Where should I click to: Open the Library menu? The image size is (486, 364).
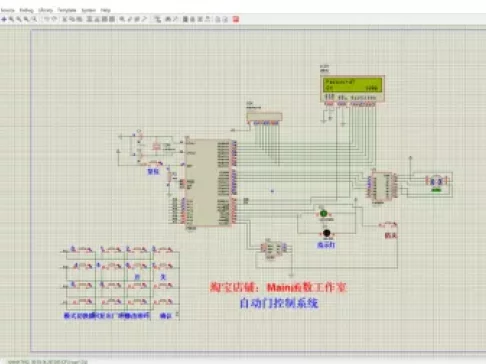[x=45, y=10]
